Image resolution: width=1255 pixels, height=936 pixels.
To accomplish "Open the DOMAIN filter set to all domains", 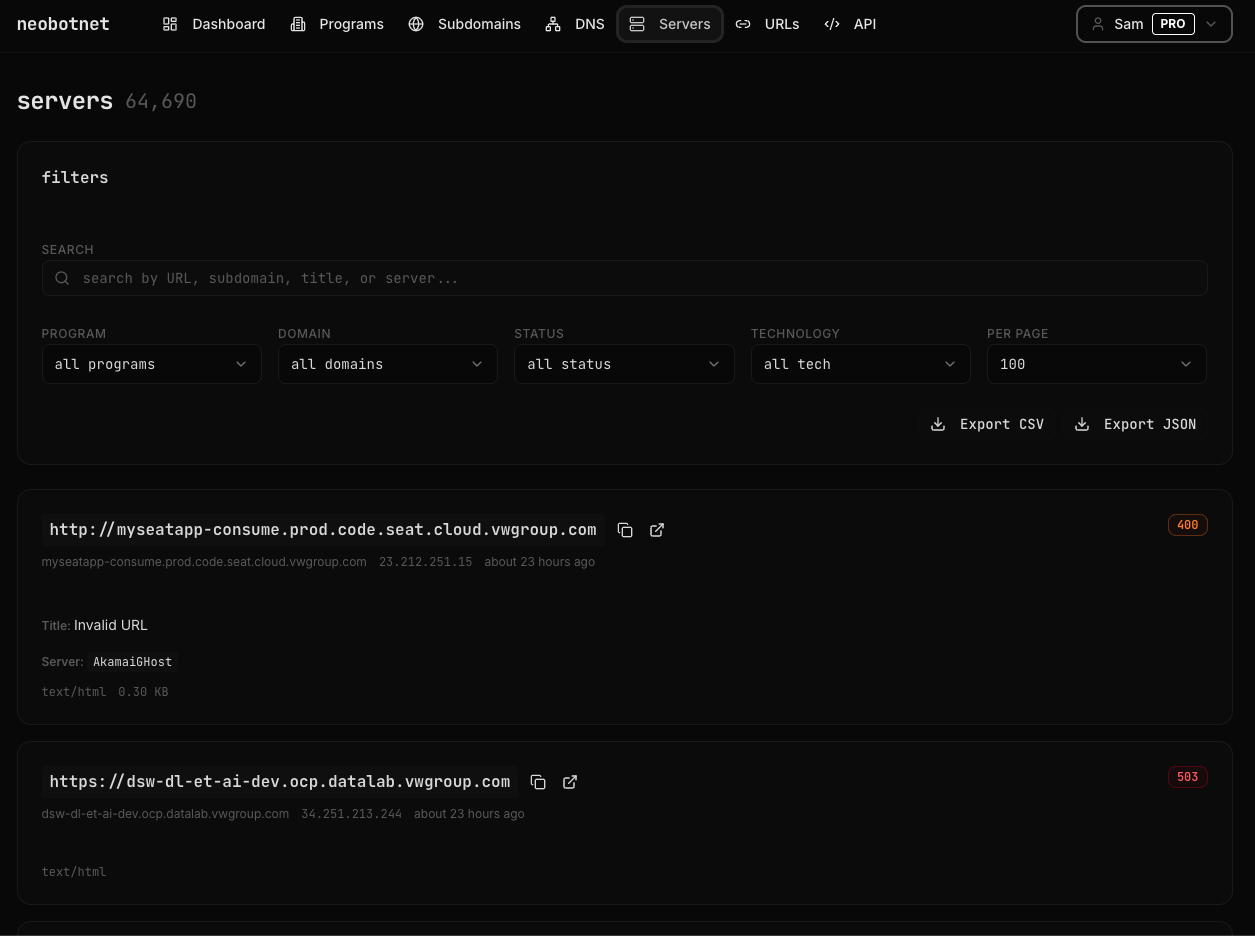I will [x=387, y=364].
